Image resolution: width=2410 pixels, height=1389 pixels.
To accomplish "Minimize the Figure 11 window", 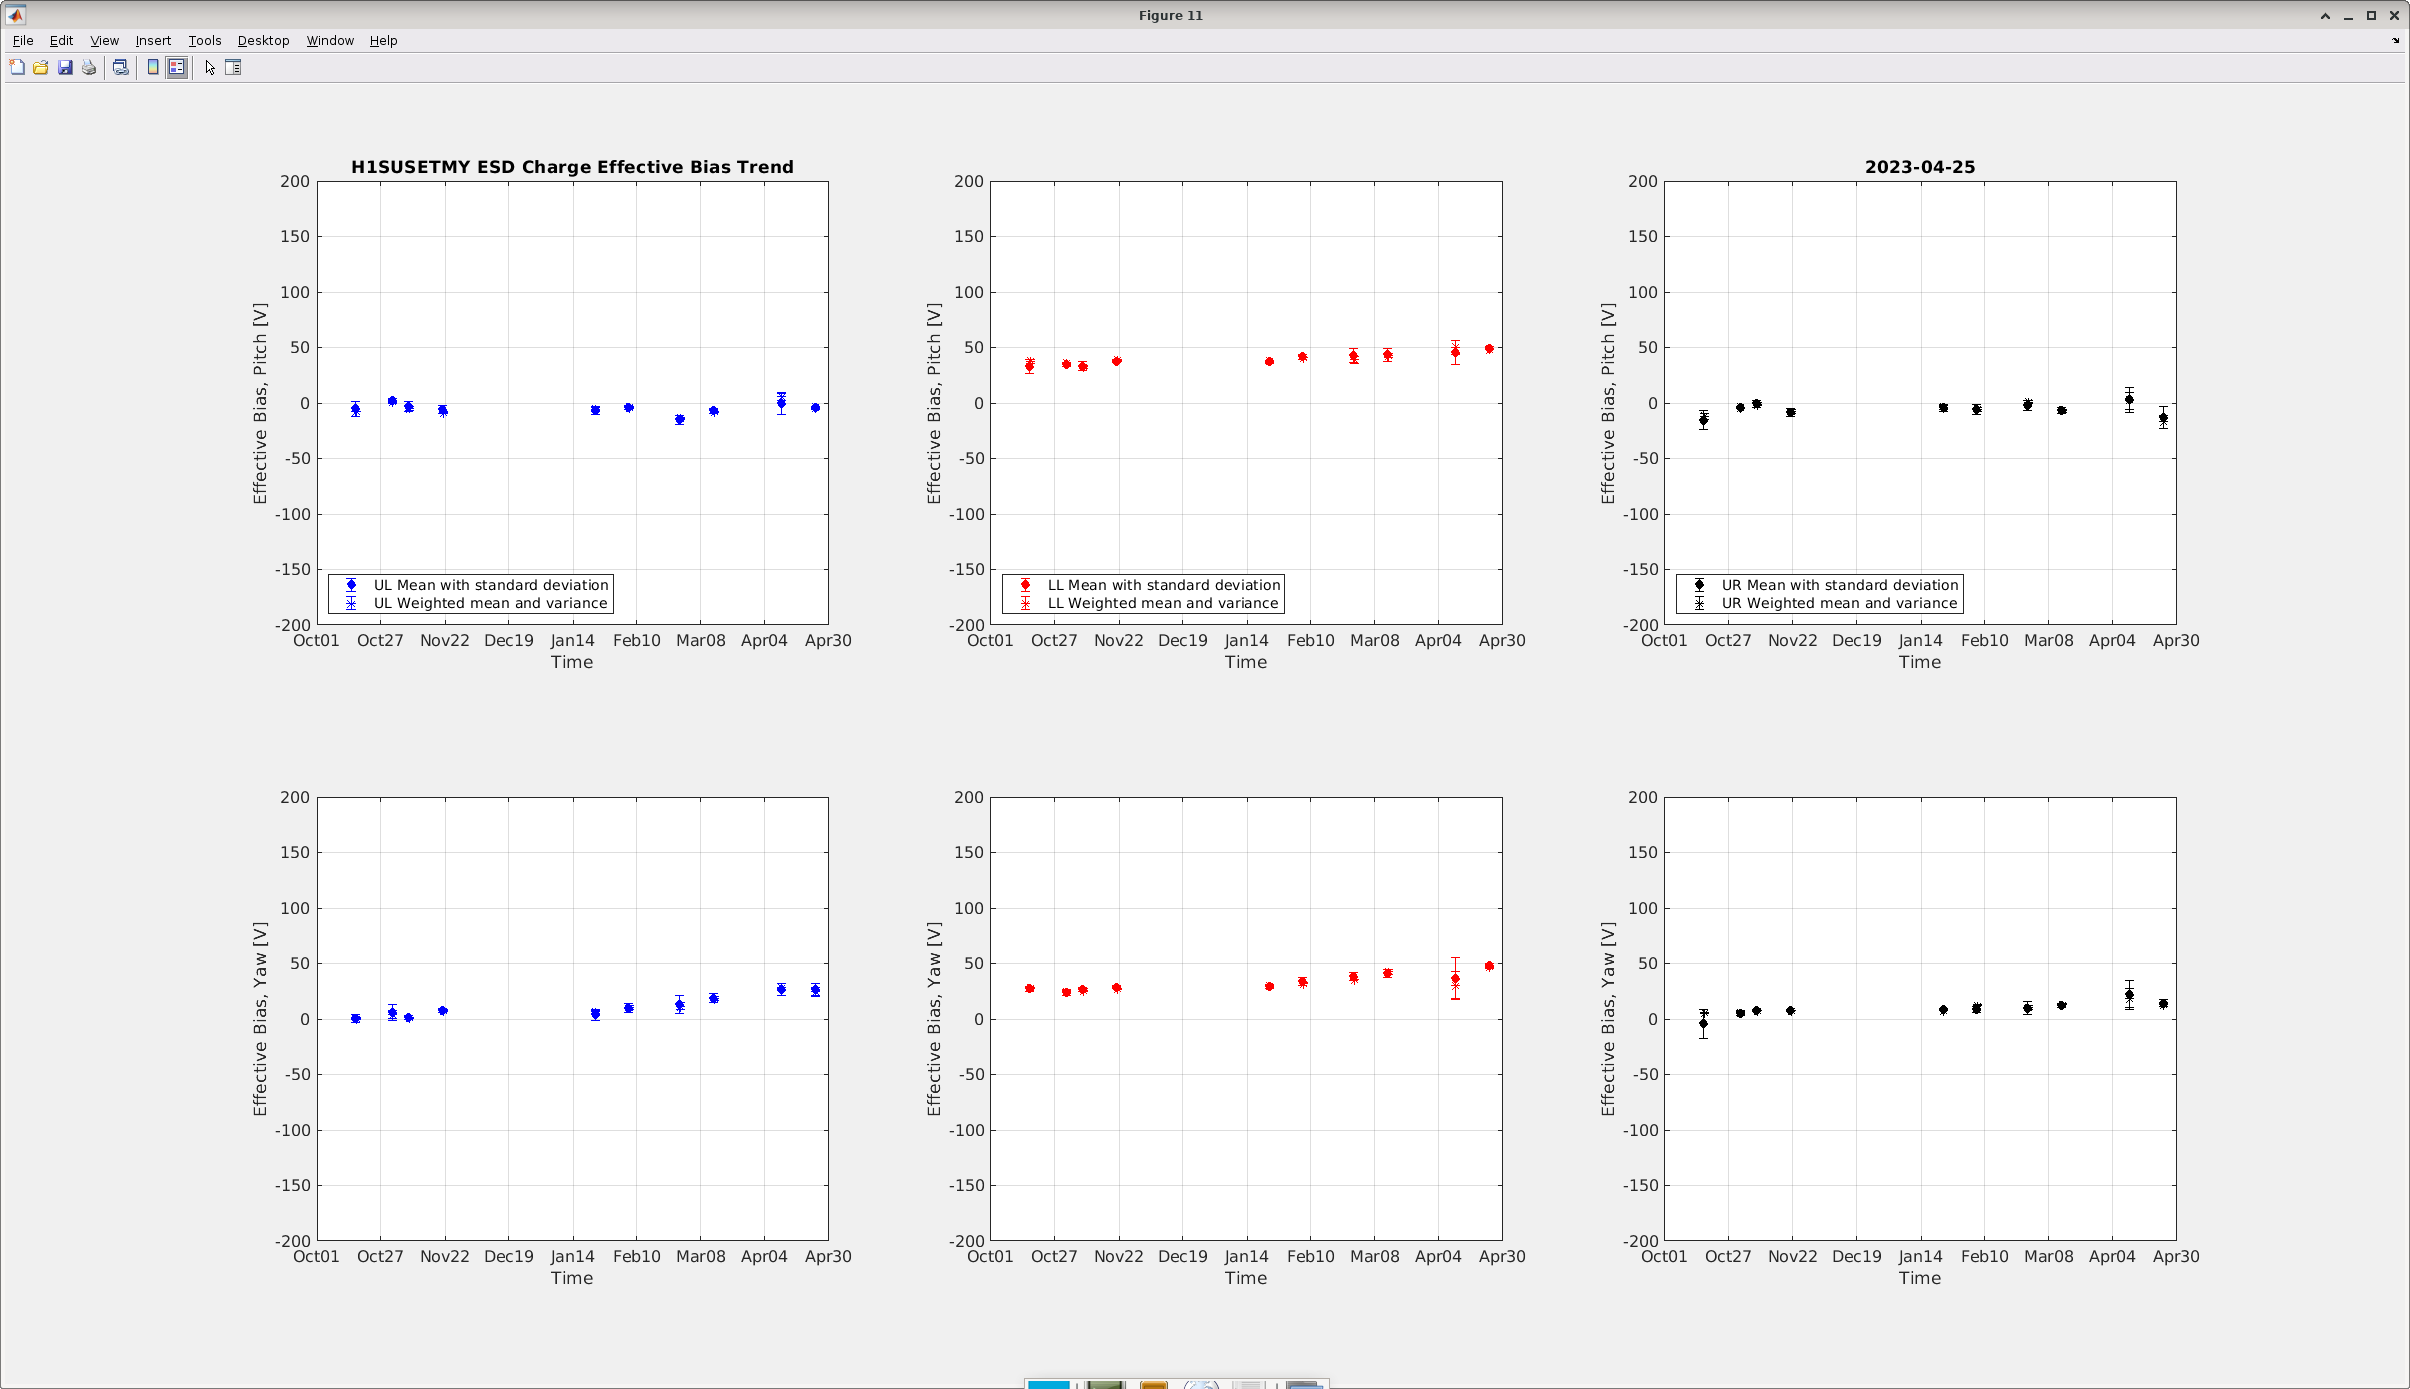I will point(2348,16).
